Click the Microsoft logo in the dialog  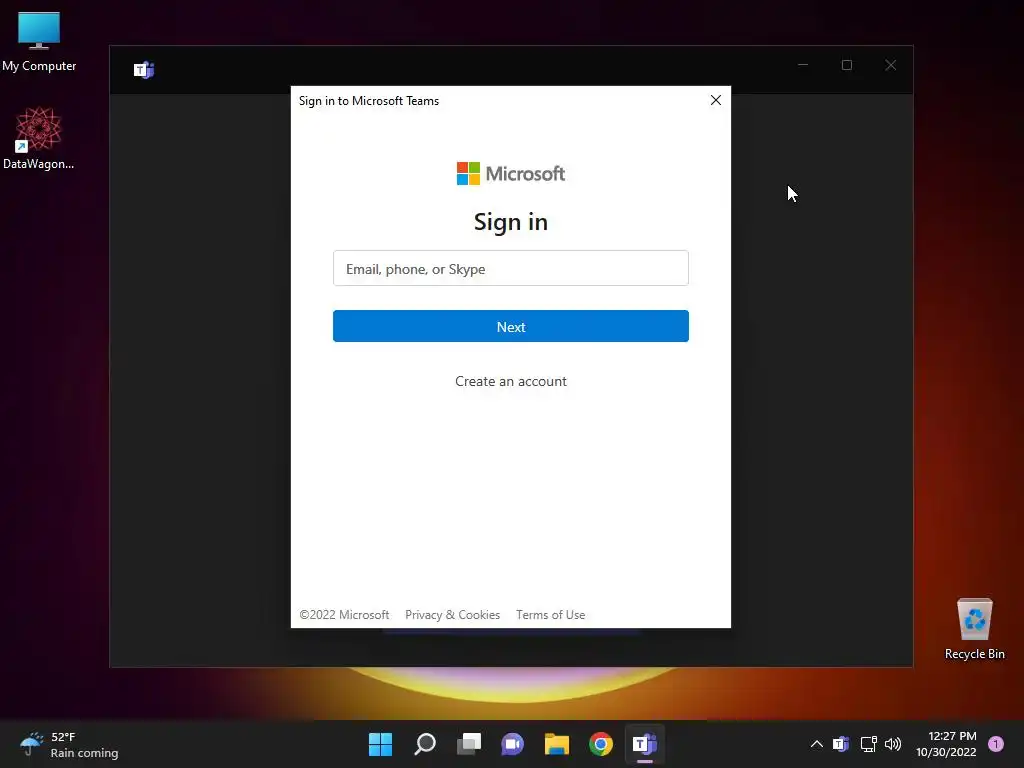pyautogui.click(x=511, y=174)
